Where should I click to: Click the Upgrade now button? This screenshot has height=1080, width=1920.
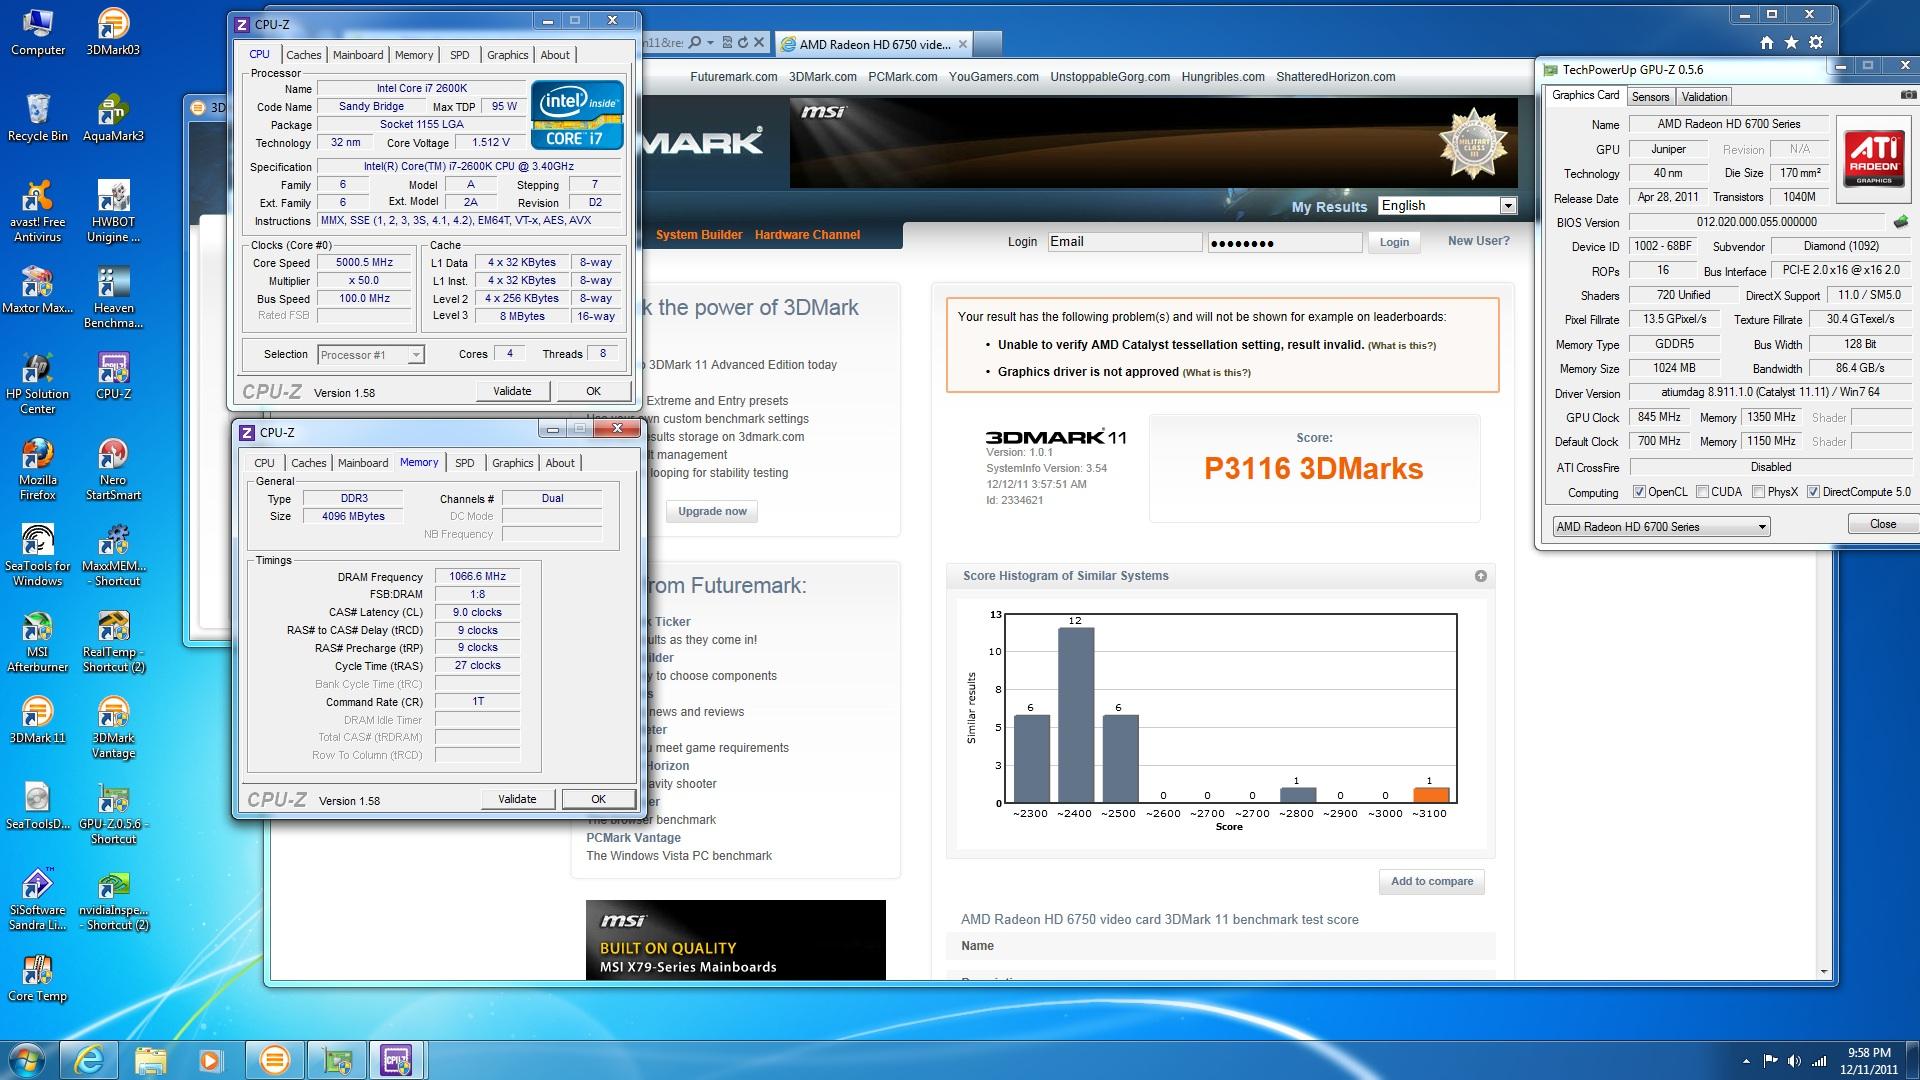(712, 511)
